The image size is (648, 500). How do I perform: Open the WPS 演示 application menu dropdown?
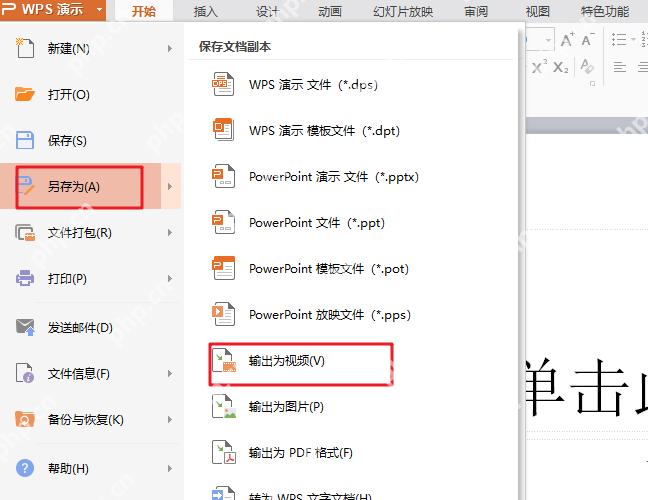(99, 9)
